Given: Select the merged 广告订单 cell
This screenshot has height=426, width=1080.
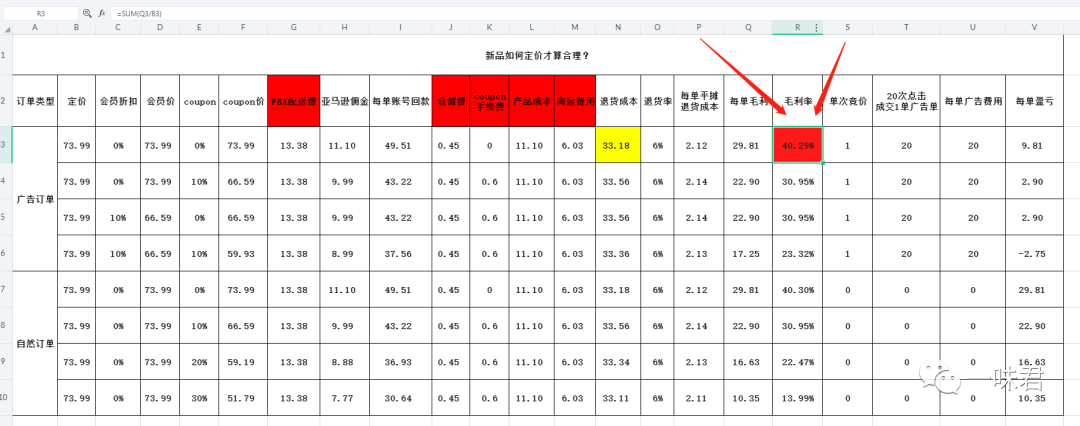Looking at the screenshot, I should pyautogui.click(x=34, y=199).
